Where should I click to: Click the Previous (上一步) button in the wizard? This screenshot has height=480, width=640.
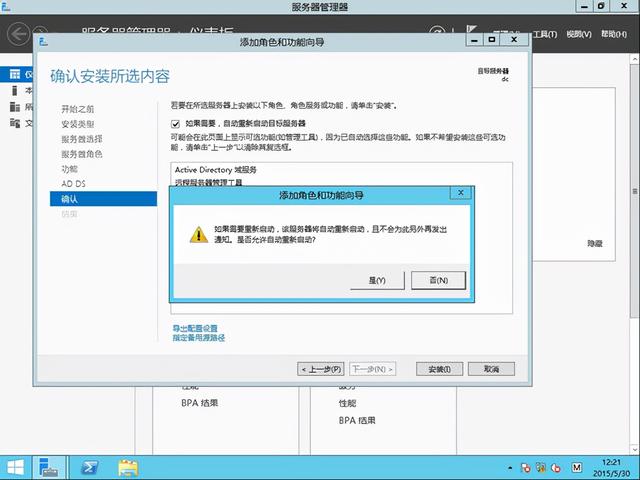pyautogui.click(x=321, y=369)
